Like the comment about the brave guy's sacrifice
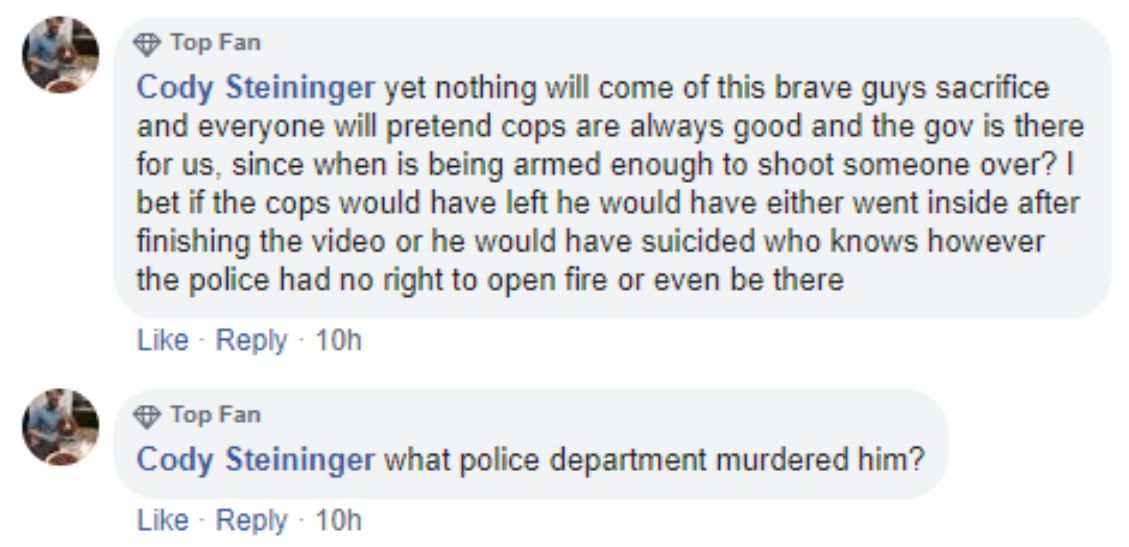The height and width of the screenshot is (547, 1129). 163,340
